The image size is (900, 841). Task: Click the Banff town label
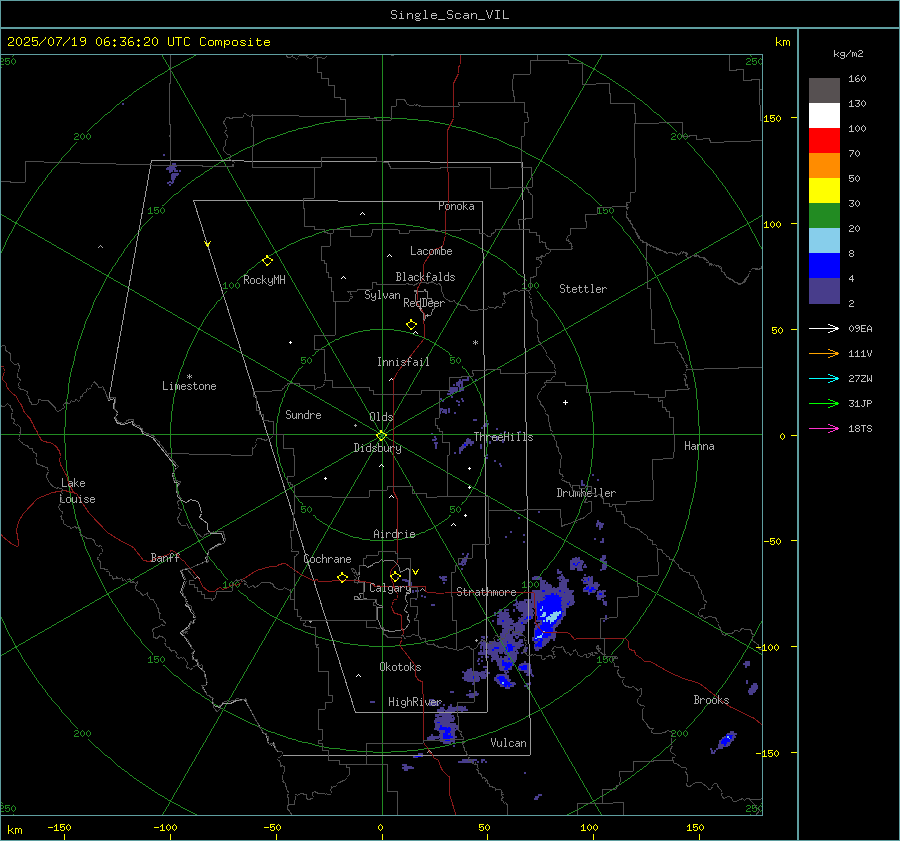tap(165, 557)
